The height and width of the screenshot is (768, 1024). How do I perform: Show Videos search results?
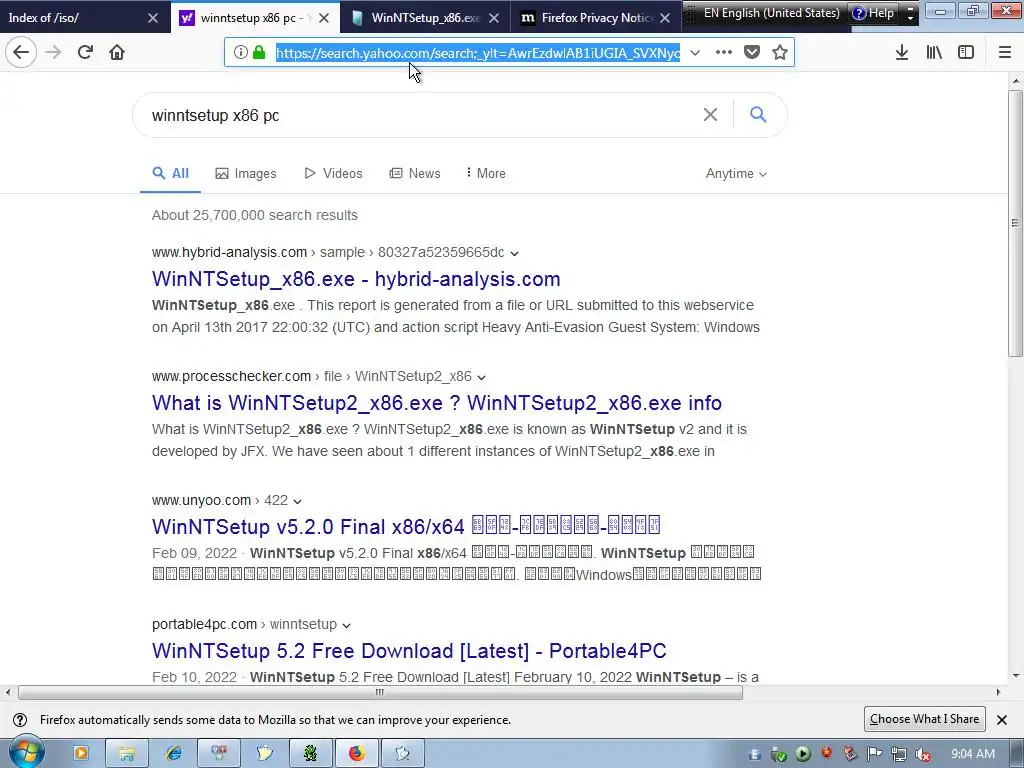click(x=333, y=173)
